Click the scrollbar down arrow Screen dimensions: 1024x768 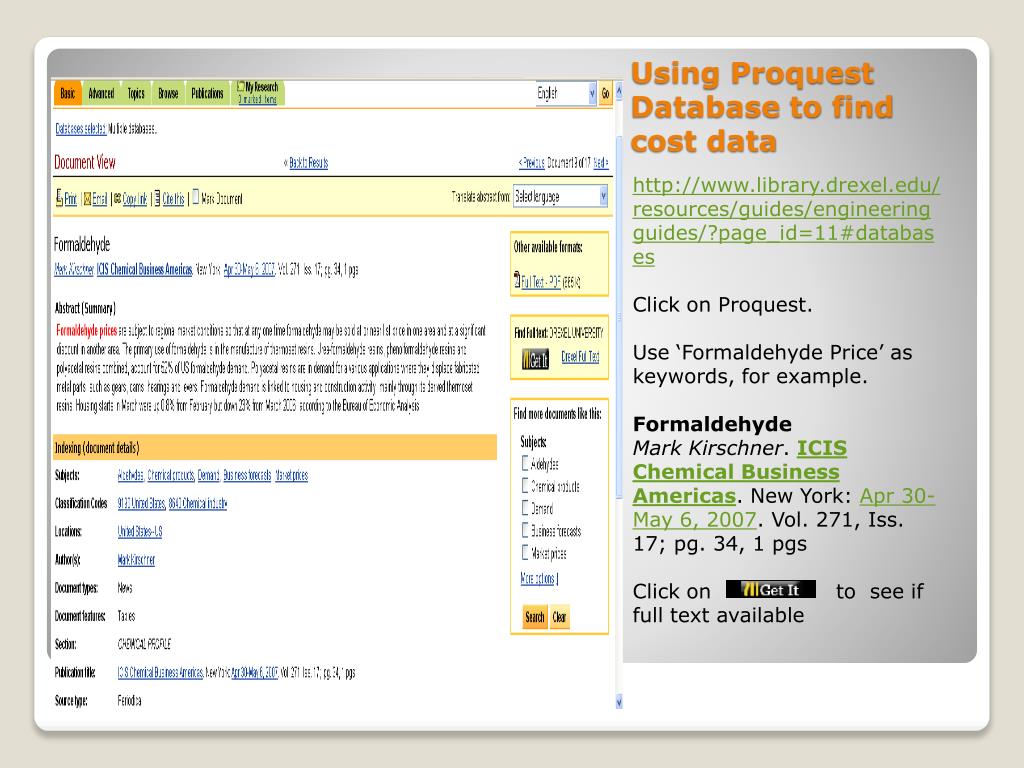point(619,702)
